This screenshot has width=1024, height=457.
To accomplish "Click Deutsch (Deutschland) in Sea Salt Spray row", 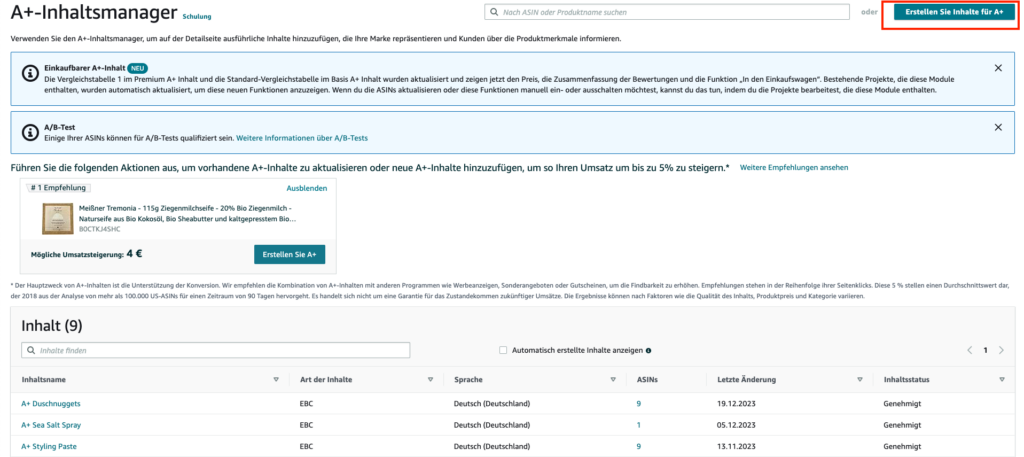I will (492, 425).
